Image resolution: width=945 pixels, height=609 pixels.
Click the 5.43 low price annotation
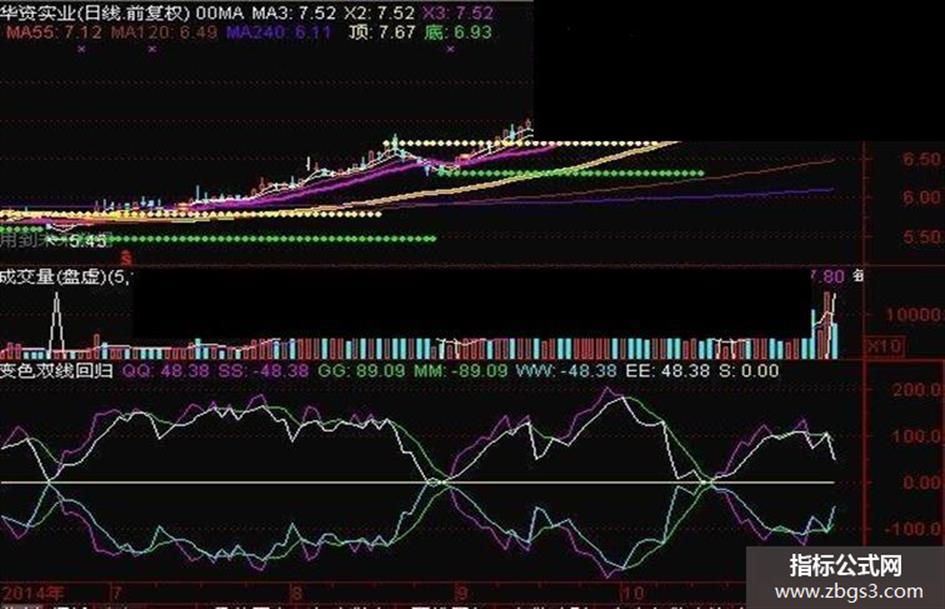88,242
